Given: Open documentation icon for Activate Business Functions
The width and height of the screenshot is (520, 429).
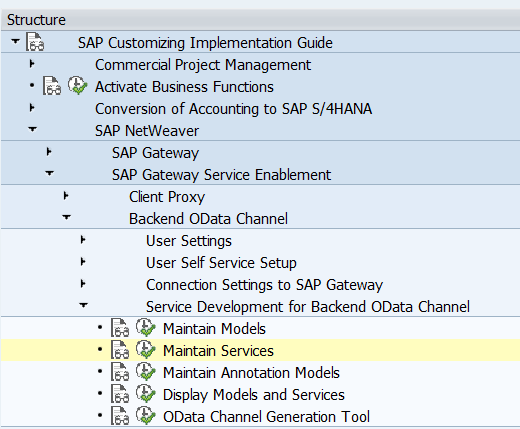Looking at the screenshot, I should [52, 86].
